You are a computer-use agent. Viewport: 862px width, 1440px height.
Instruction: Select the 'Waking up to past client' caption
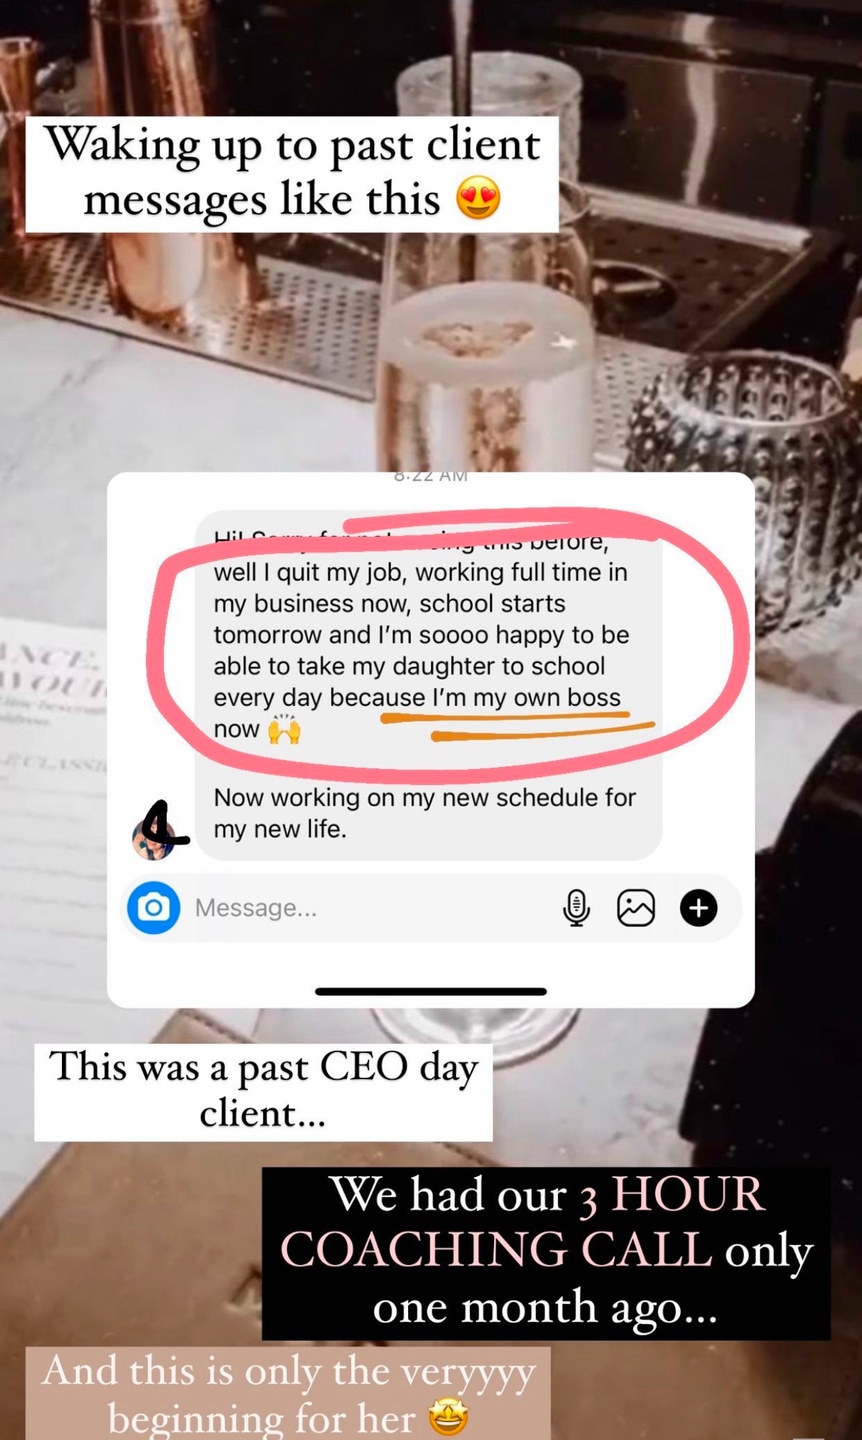tap(292, 173)
